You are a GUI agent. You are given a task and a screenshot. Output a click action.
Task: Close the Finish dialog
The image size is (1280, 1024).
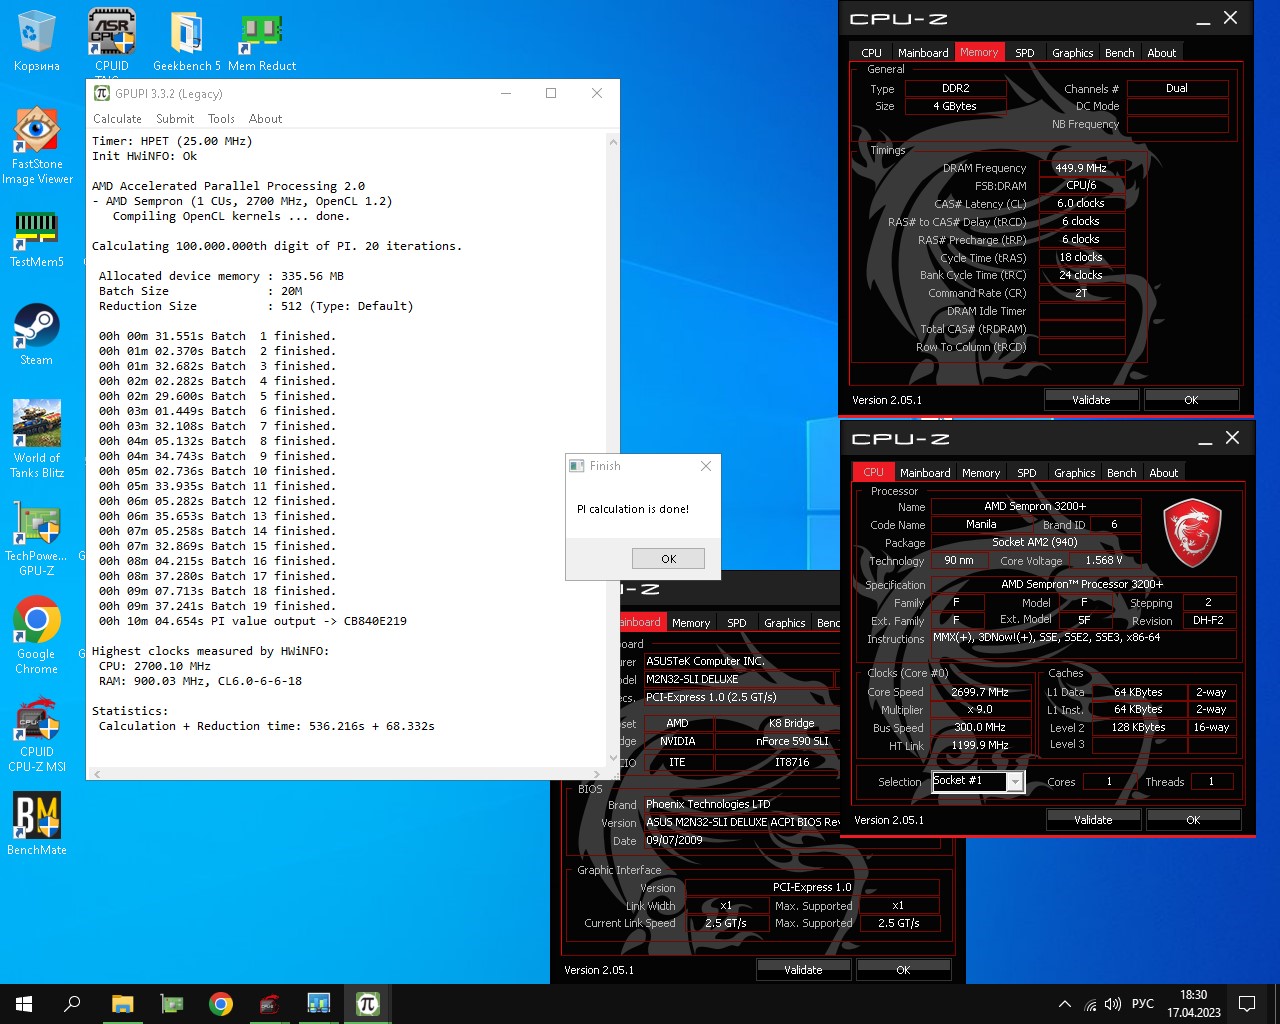(705, 466)
